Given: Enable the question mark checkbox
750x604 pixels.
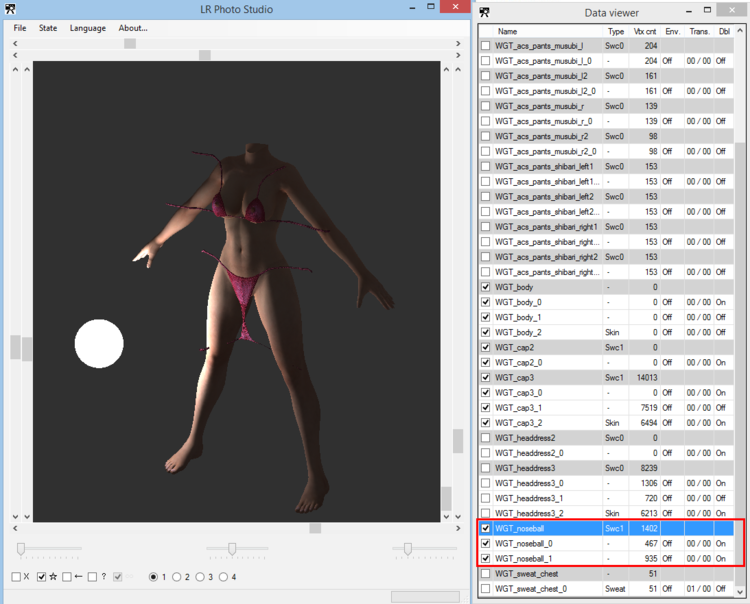Looking at the screenshot, I should (92, 577).
